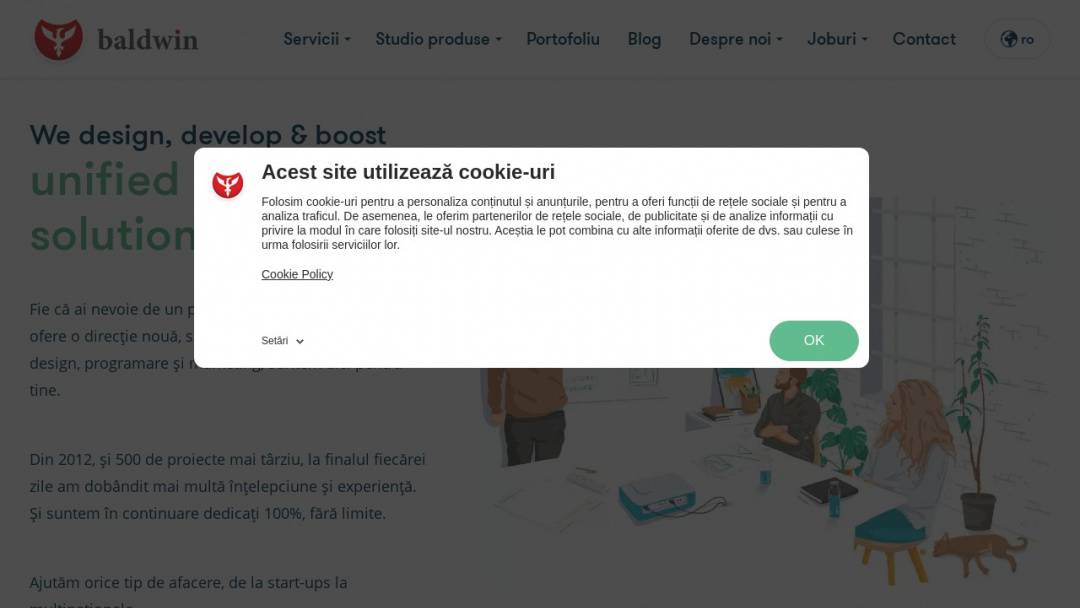Go to the Portofoliu page
Viewport: 1080px width, 608px height.
pos(563,39)
